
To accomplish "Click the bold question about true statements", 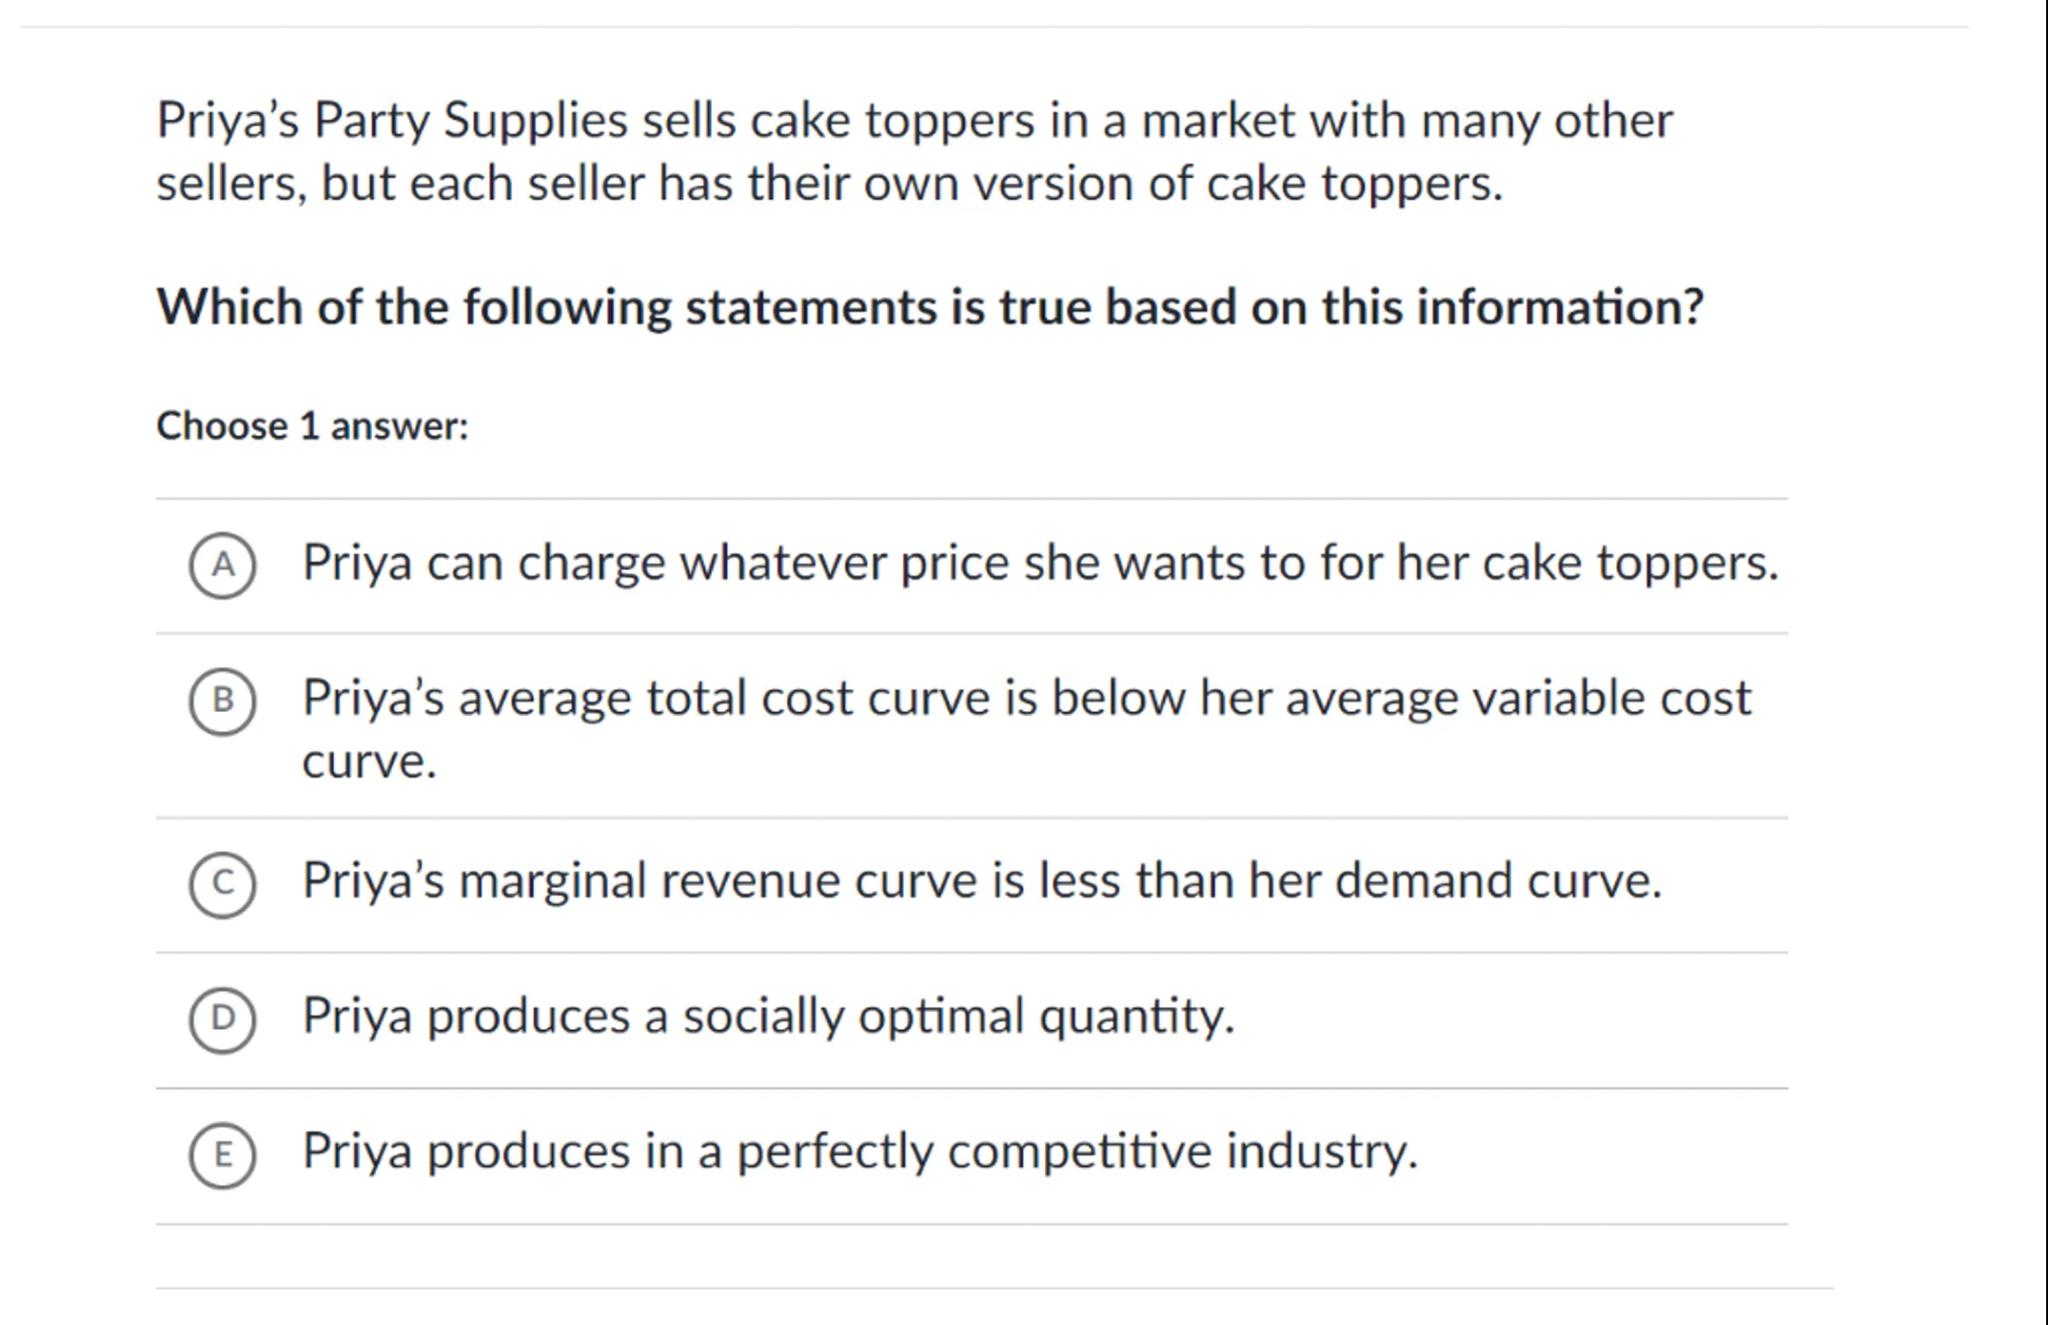I will coord(929,307).
